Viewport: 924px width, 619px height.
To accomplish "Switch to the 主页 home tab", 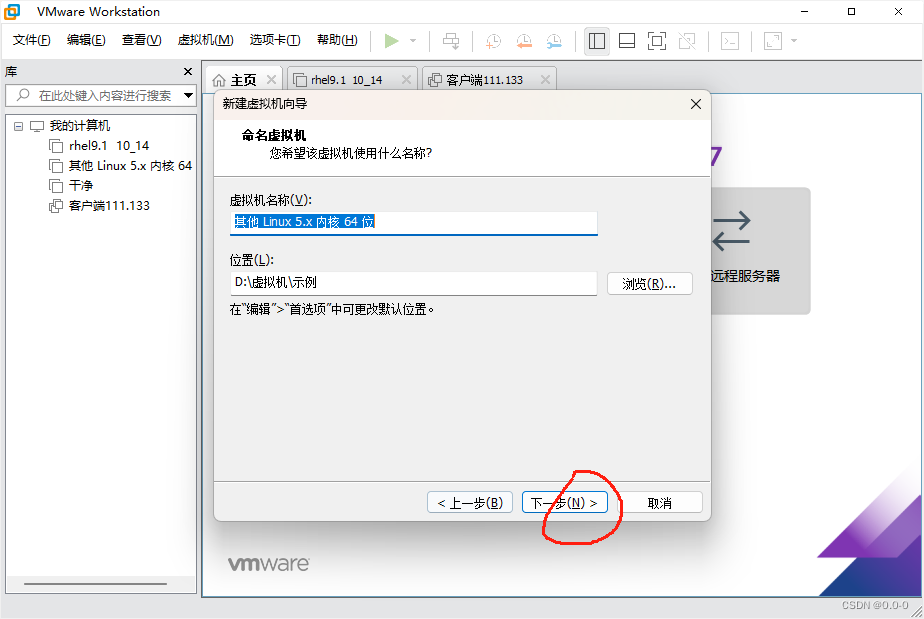I will tap(243, 80).
